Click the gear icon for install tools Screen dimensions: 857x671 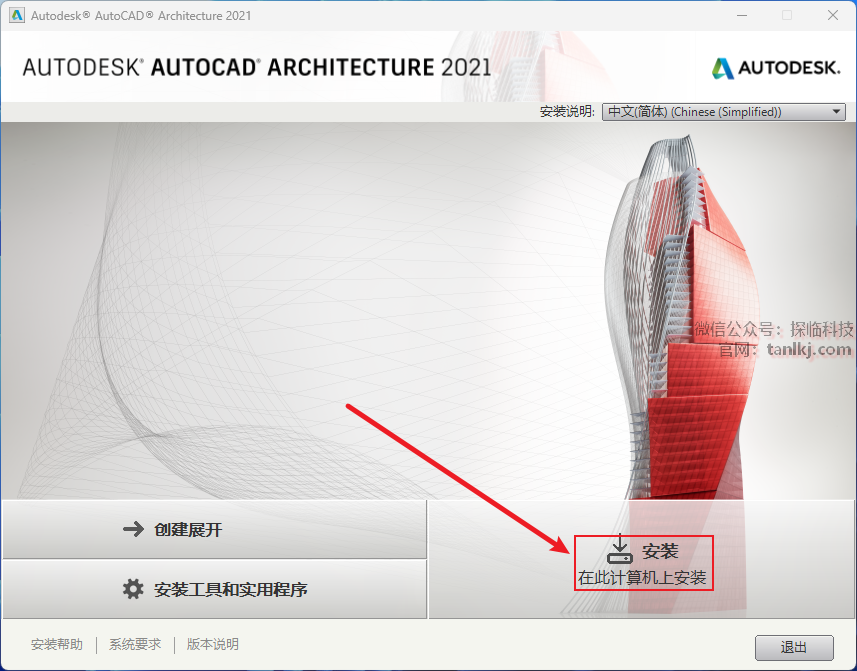[133, 589]
